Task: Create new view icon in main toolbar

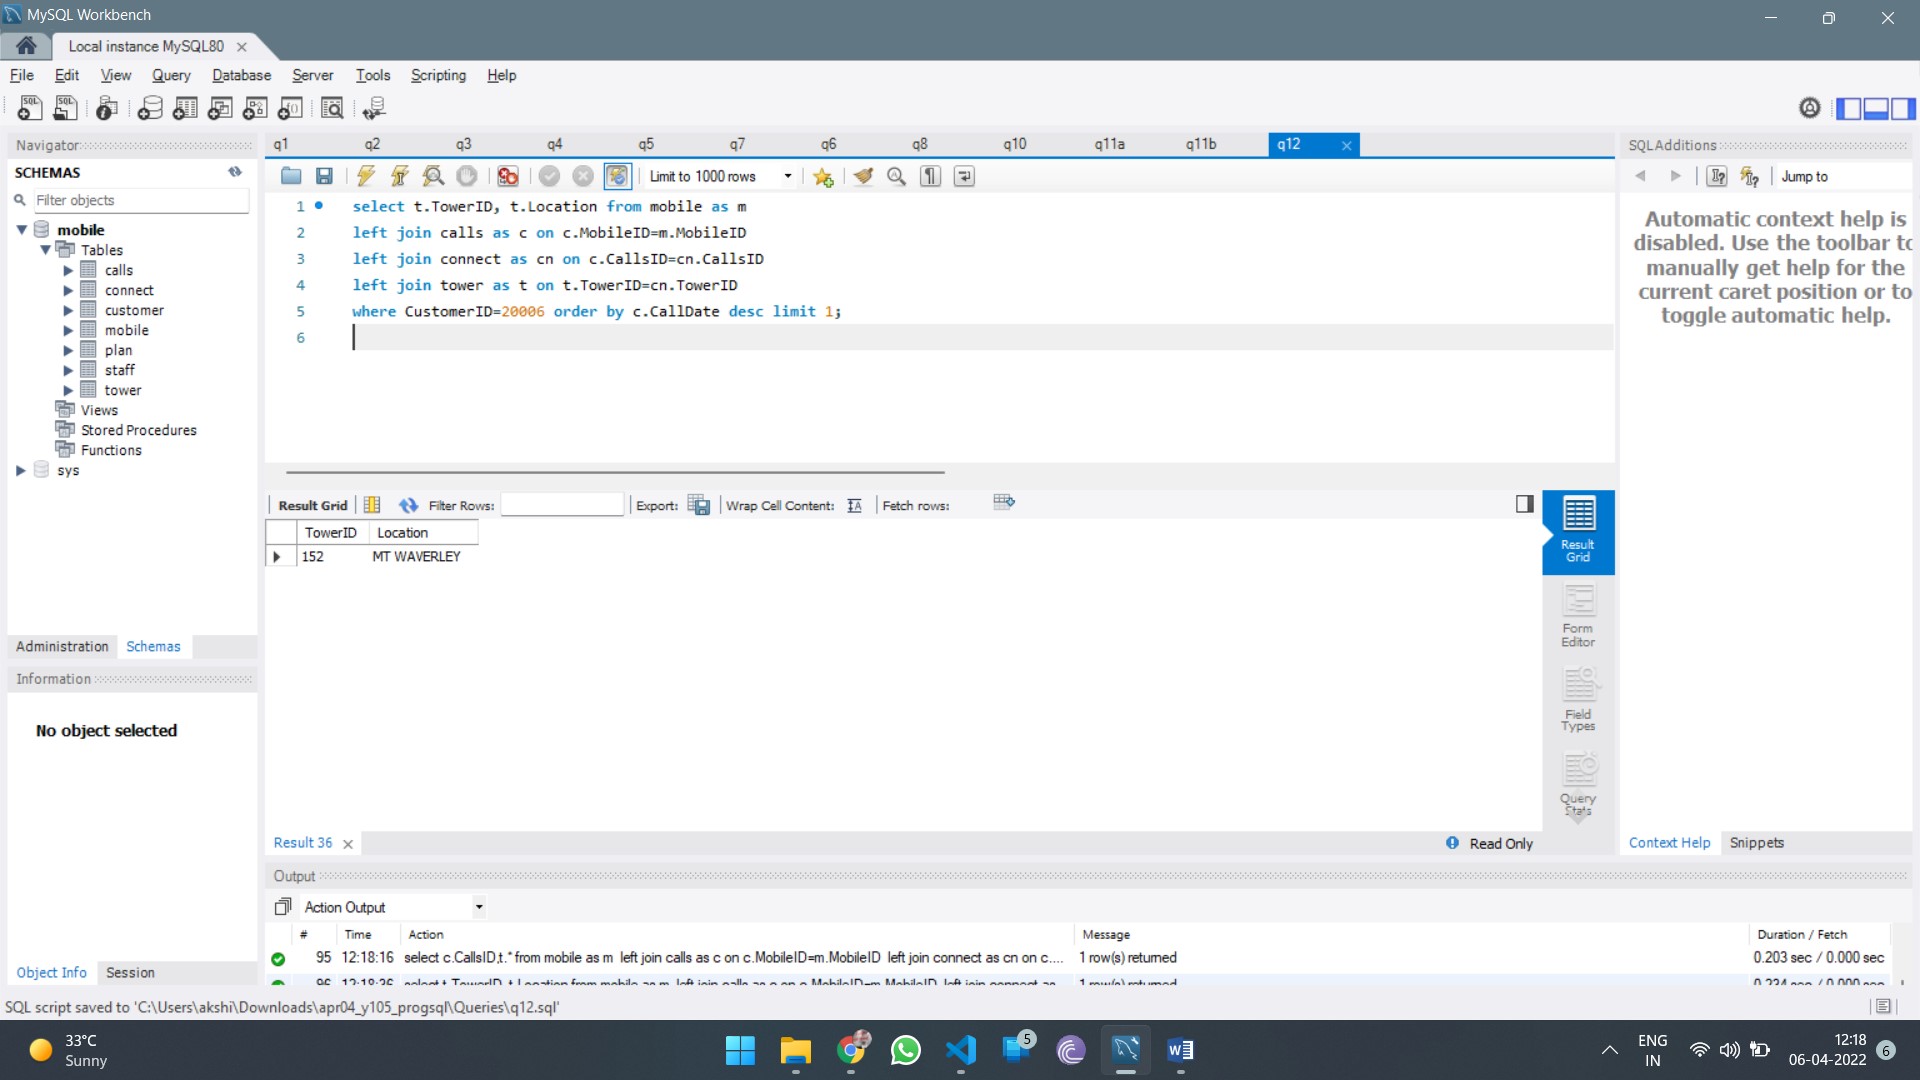Action: [220, 108]
